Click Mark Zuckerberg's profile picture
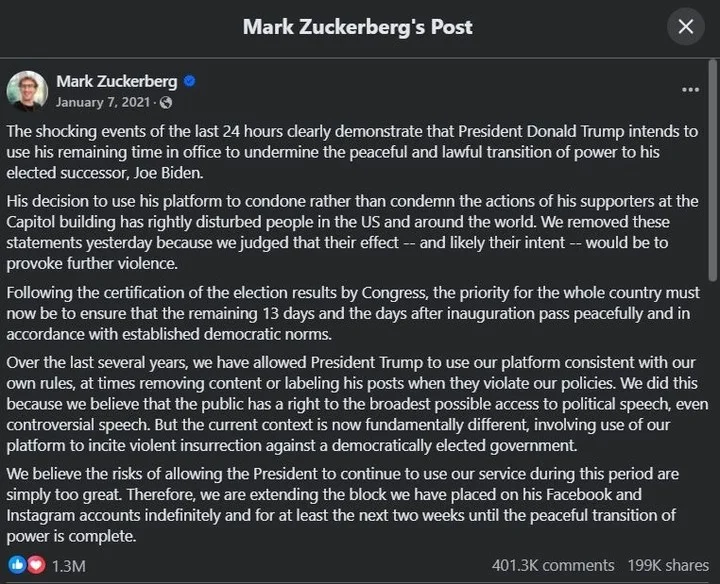The width and height of the screenshot is (720, 584). 27,91
